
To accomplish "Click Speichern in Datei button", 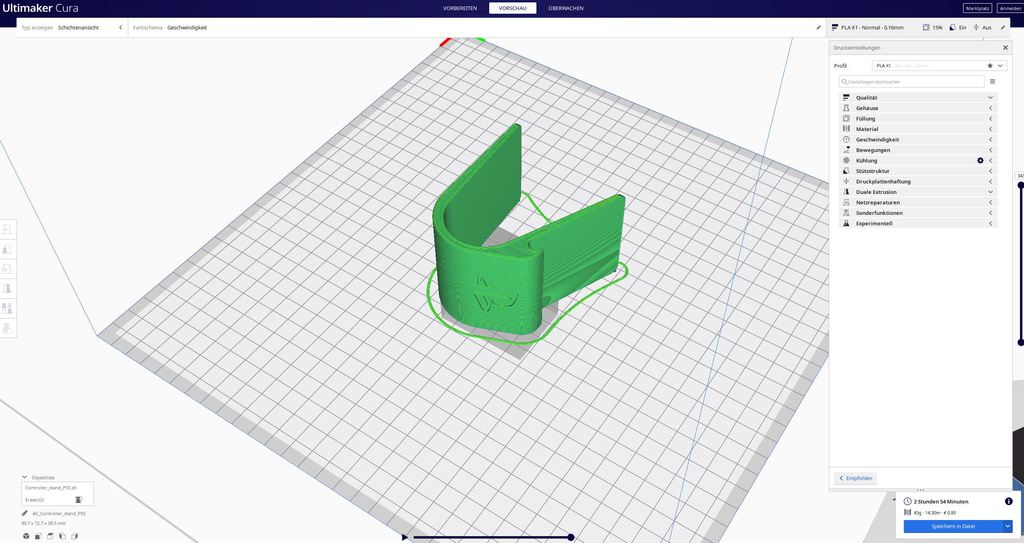I will point(953,526).
